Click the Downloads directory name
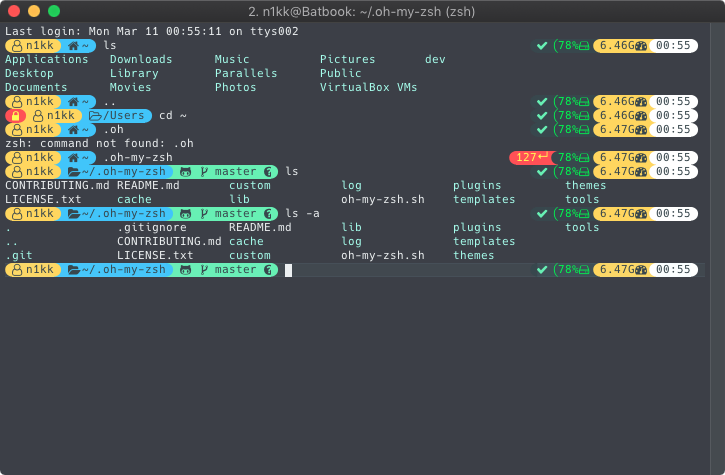725x475 pixels. 141,60
